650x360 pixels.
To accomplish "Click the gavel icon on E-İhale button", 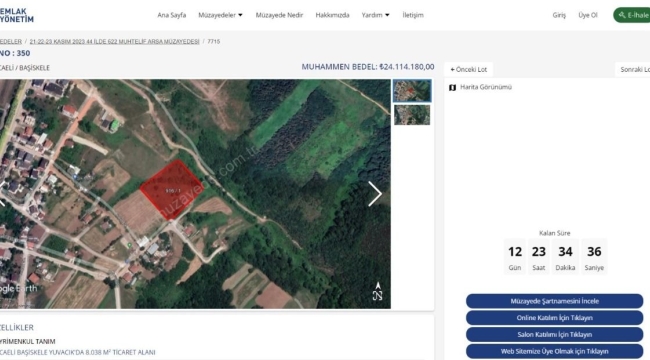I will coord(622,15).
